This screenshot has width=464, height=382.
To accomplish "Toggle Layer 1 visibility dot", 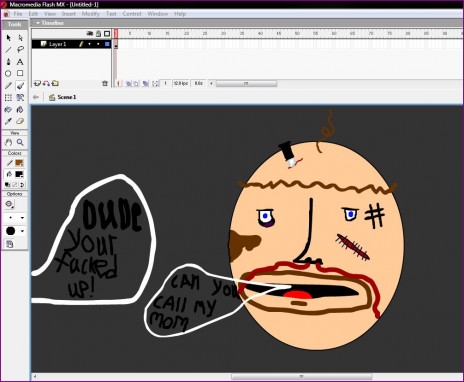I will [89, 44].
